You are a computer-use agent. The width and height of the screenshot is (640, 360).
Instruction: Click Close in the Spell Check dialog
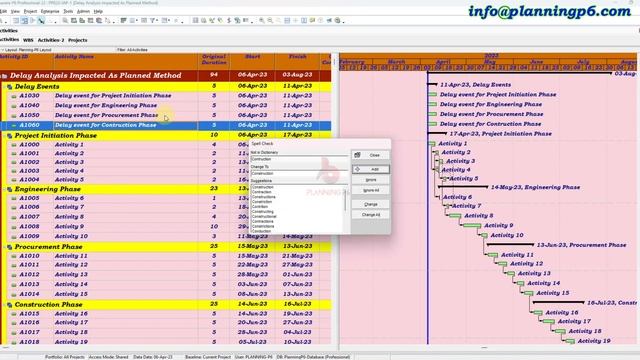pyautogui.click(x=371, y=155)
